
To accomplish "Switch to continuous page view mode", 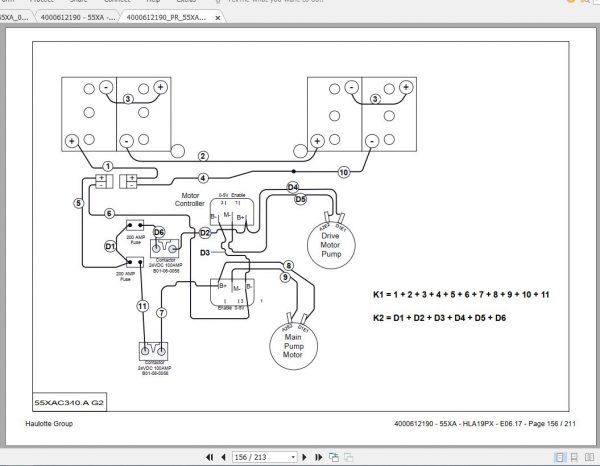I will click(x=574, y=457).
